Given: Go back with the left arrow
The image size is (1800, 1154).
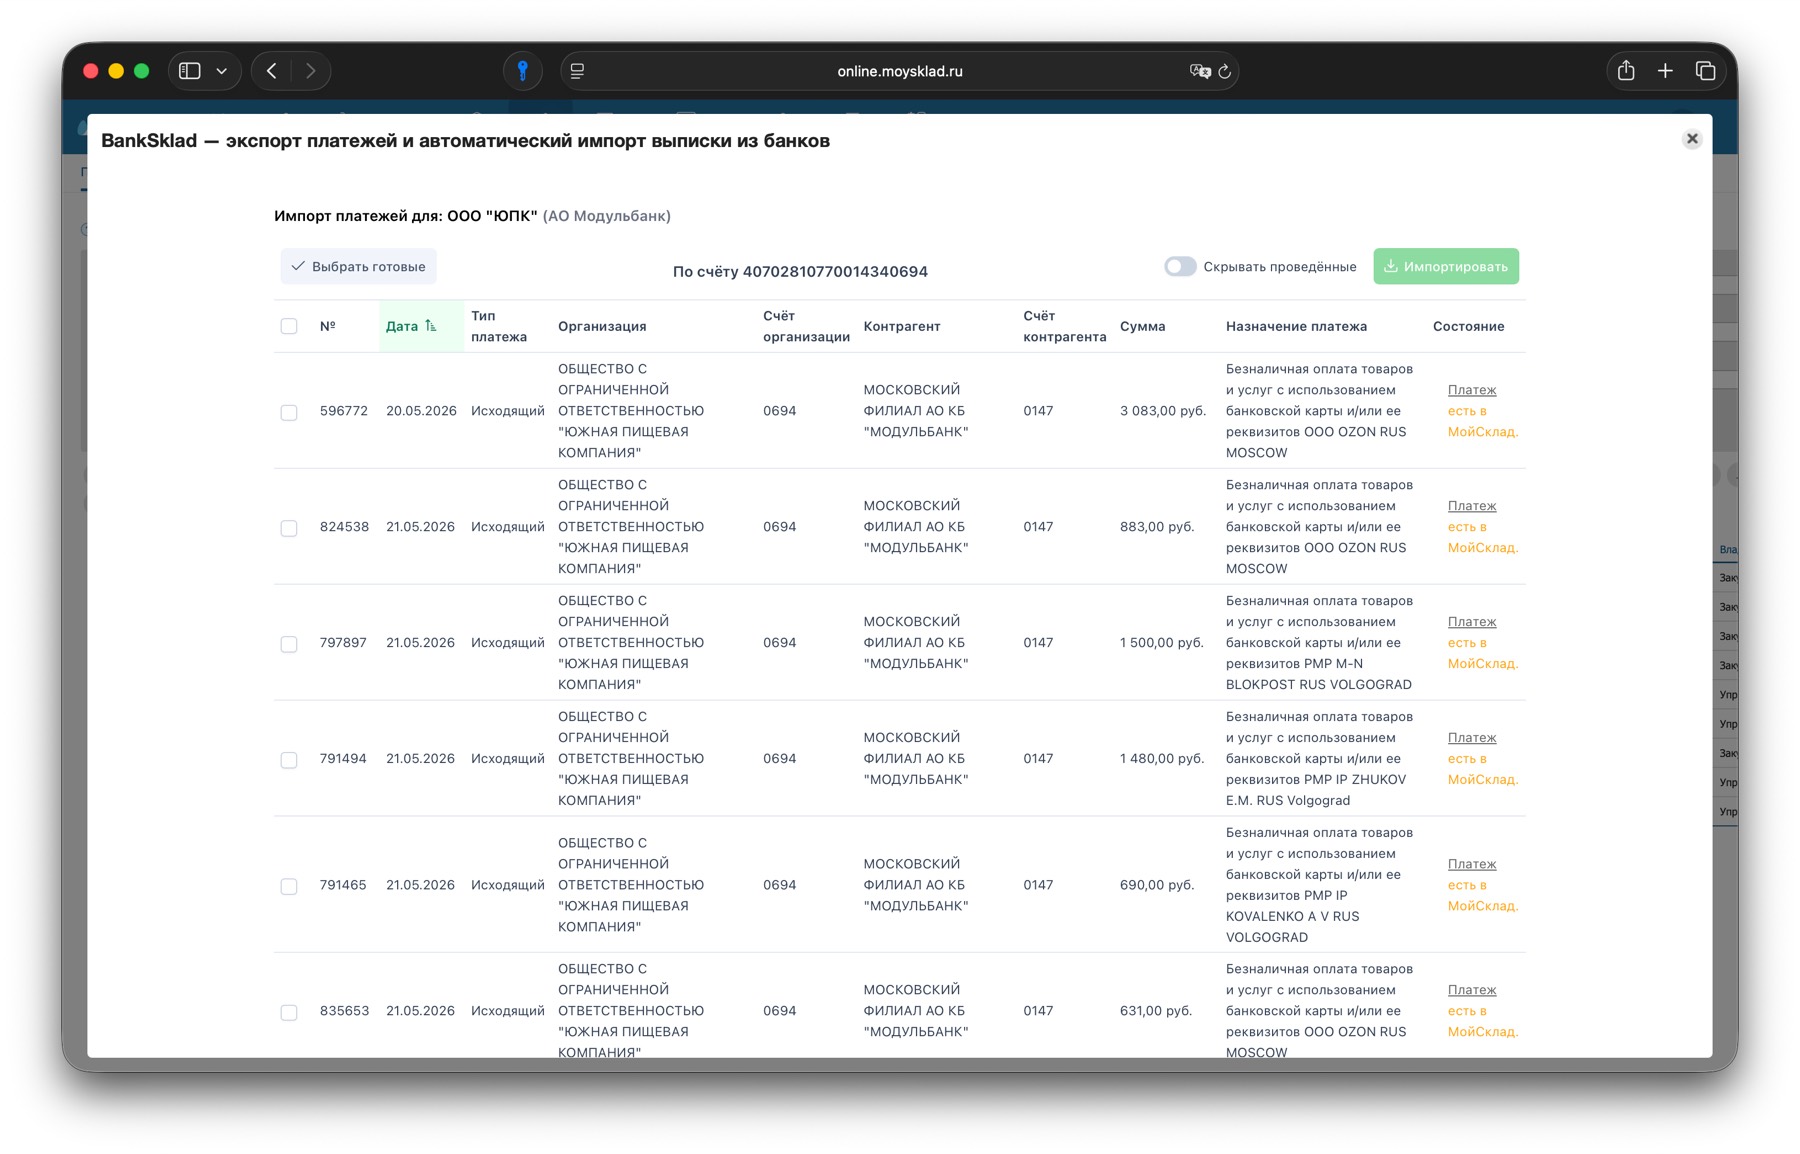Looking at the screenshot, I should tap(272, 71).
